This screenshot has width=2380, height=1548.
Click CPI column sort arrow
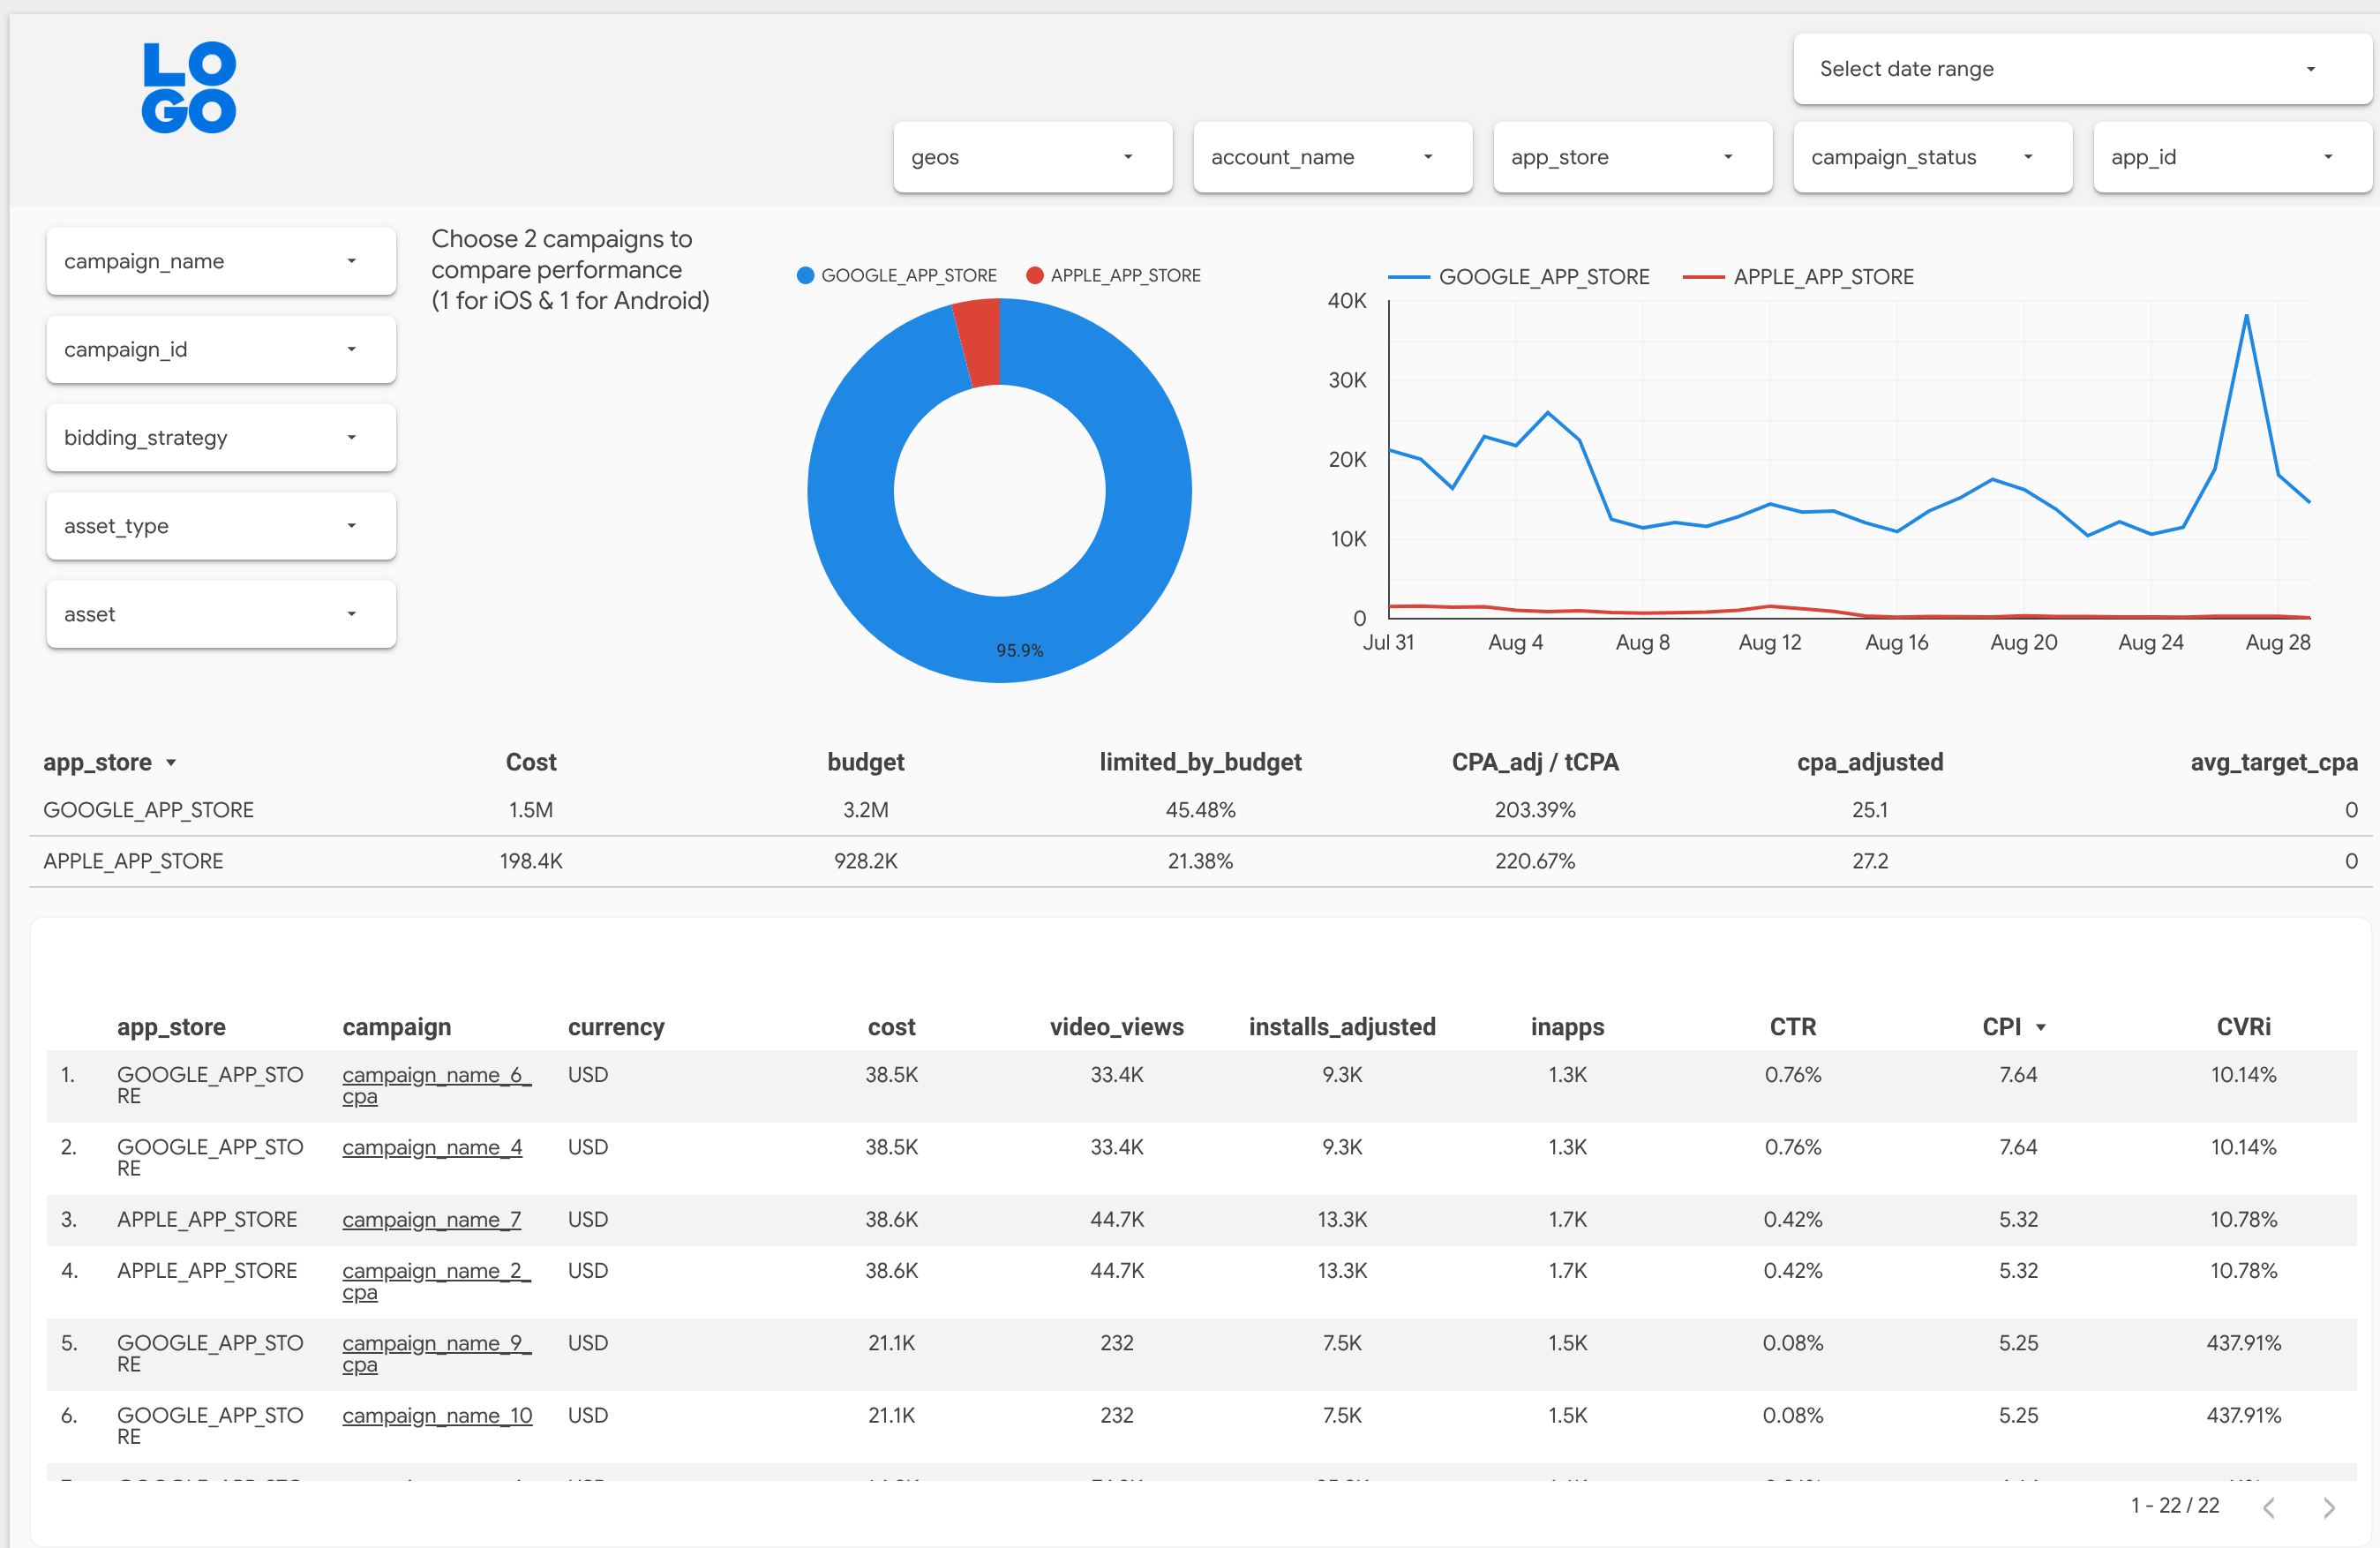tap(2041, 1028)
